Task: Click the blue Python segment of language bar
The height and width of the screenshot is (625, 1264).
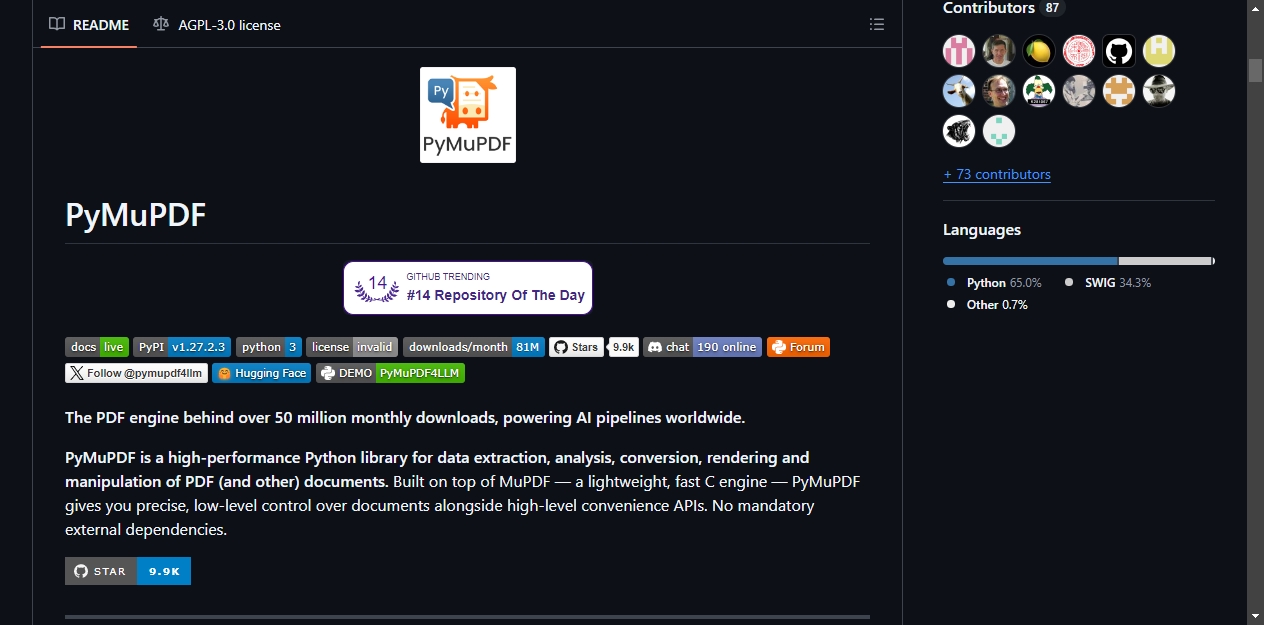Action: 1030,261
